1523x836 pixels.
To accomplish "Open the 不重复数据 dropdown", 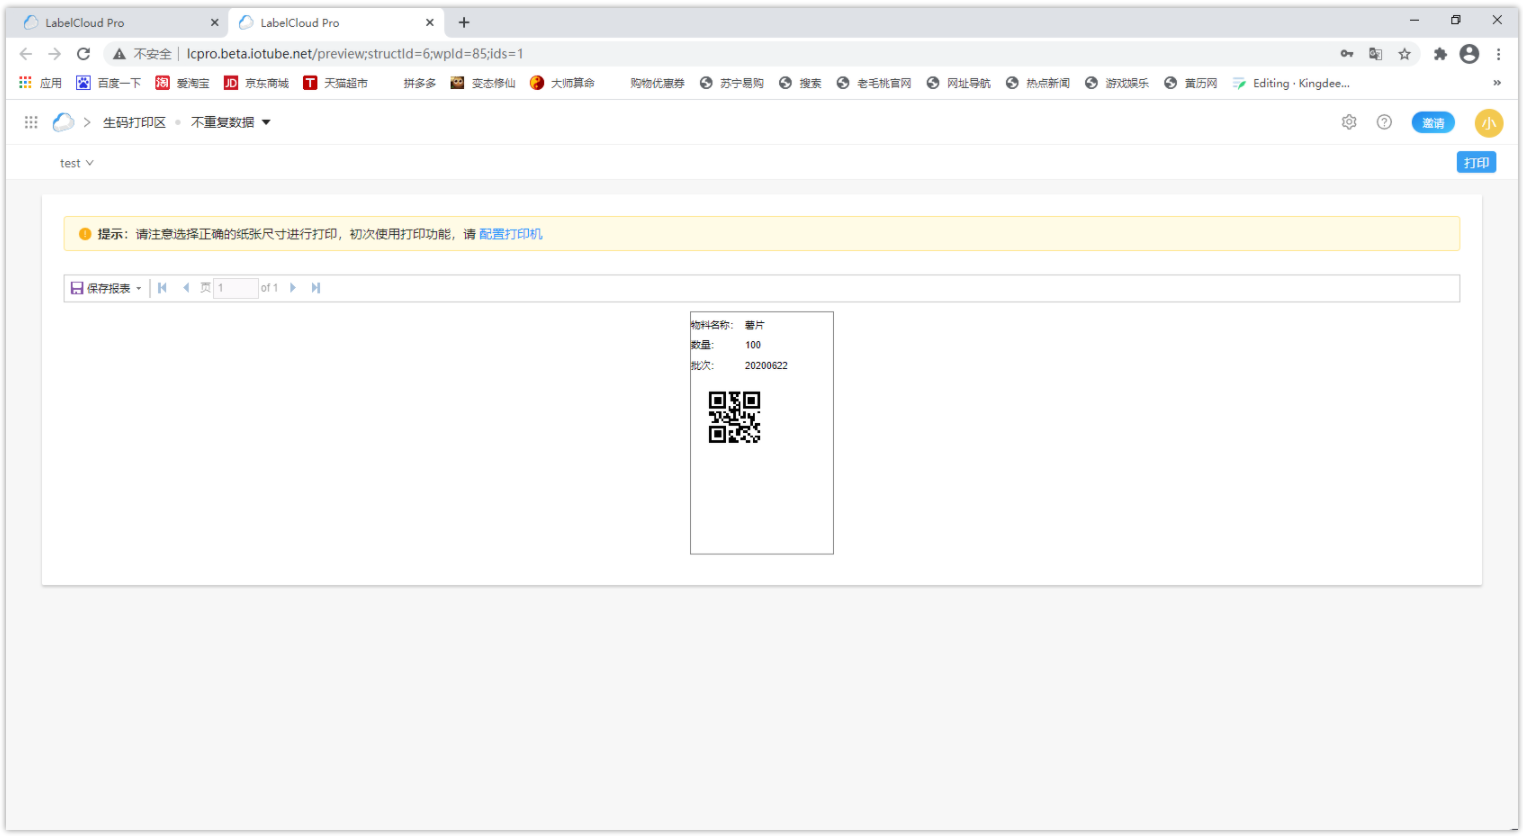I will [231, 122].
